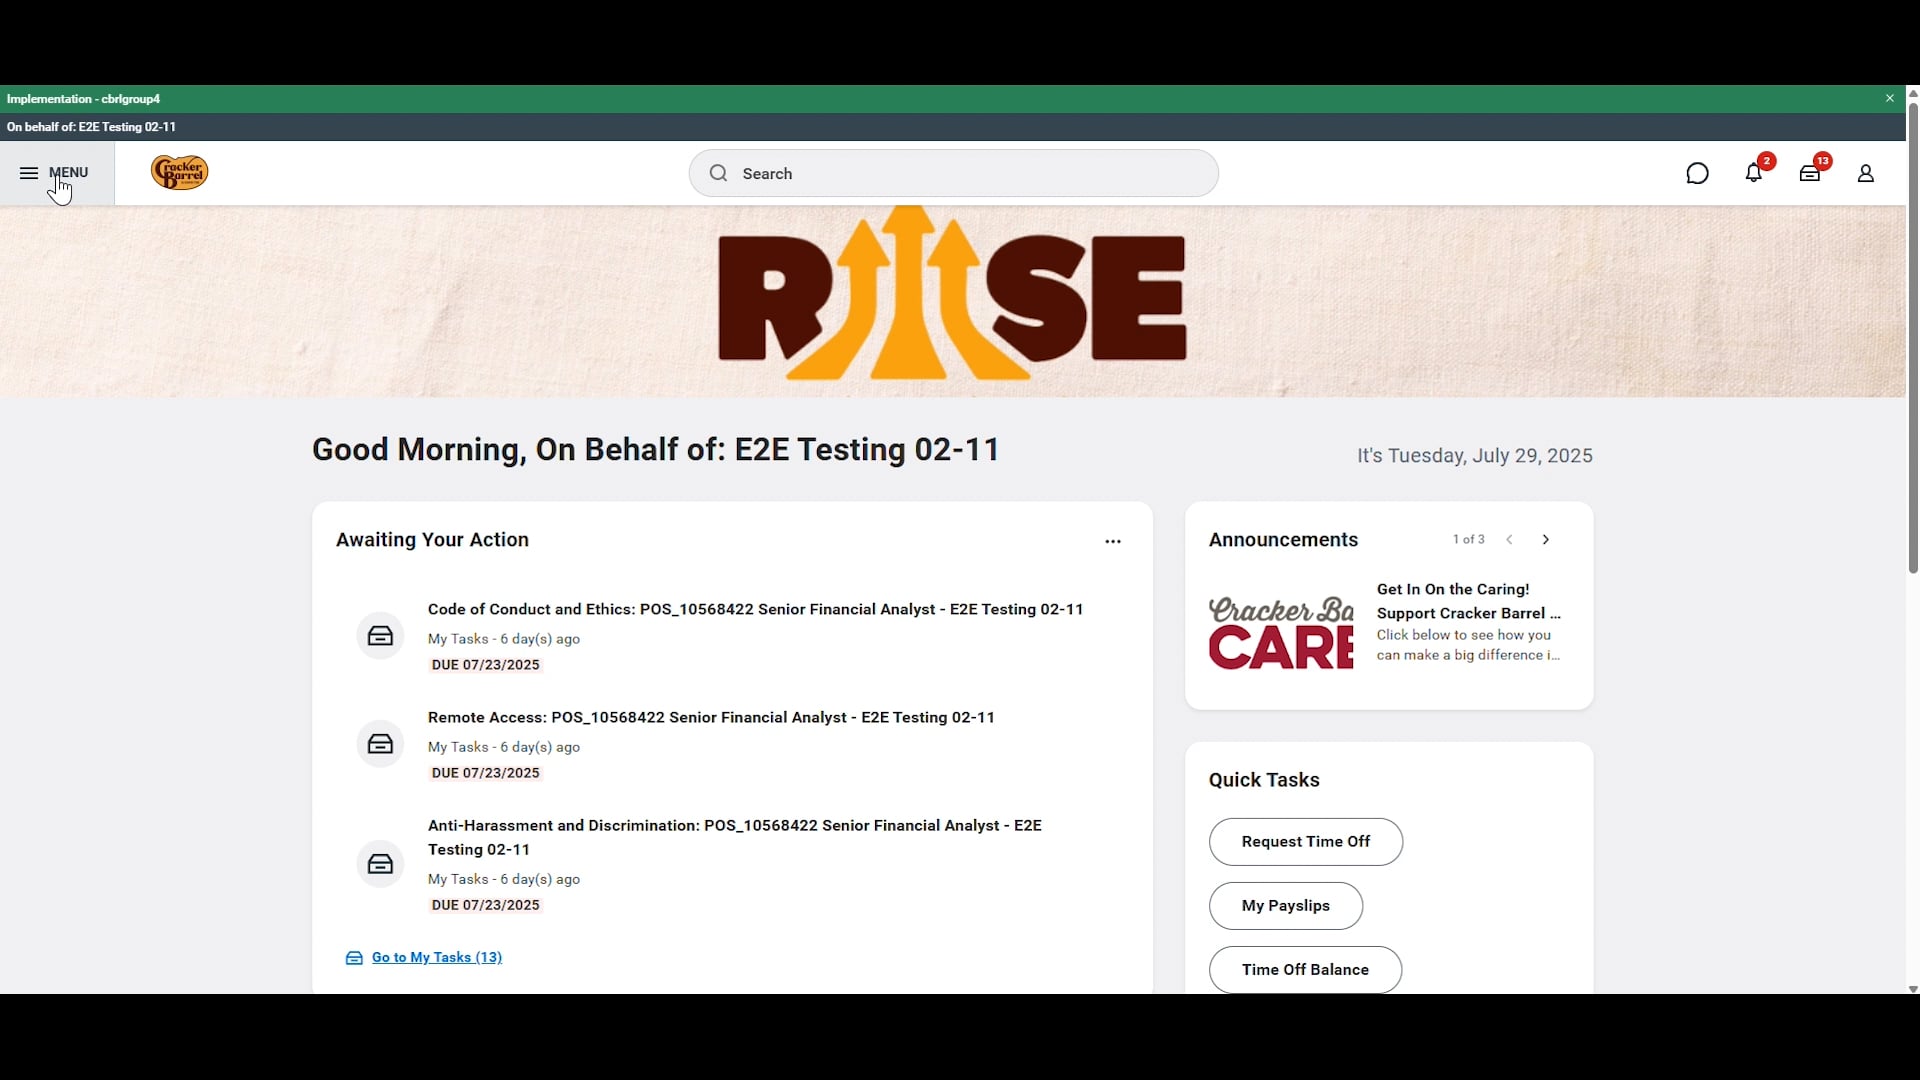Open the Notifications bell icon
This screenshot has width=1920, height=1080.
tap(1755, 174)
